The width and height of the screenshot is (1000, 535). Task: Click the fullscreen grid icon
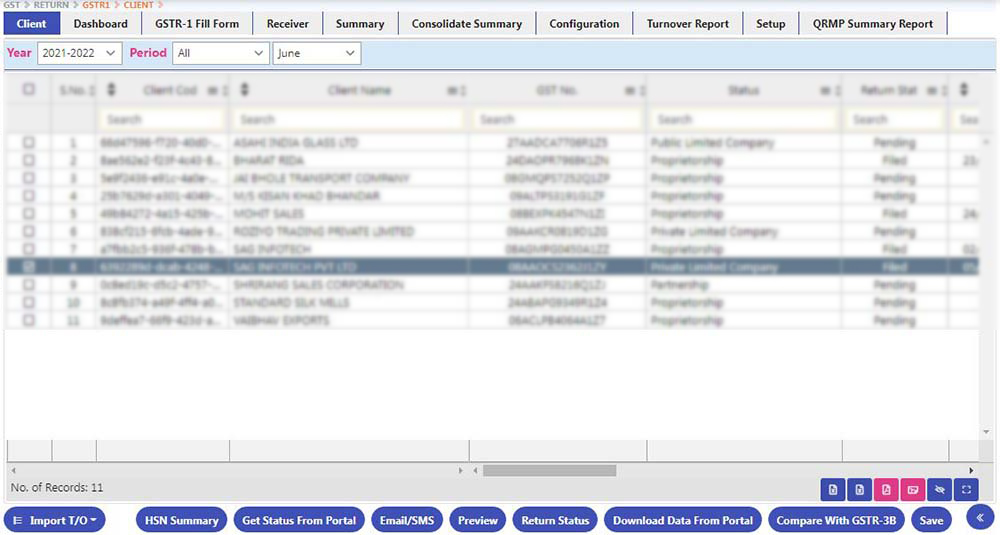coord(966,489)
